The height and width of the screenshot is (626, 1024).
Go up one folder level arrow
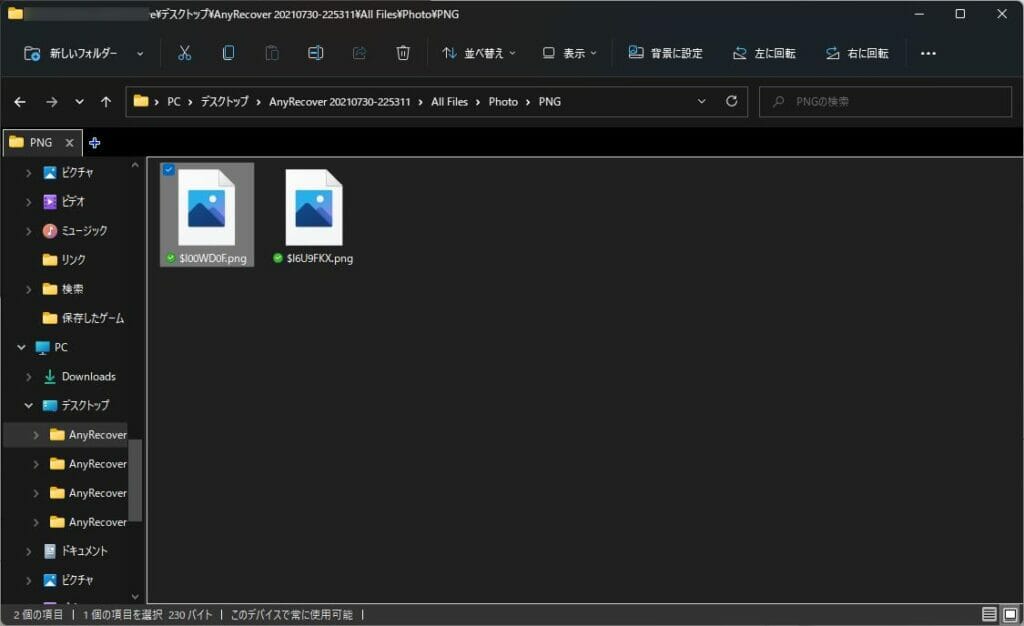coord(106,102)
